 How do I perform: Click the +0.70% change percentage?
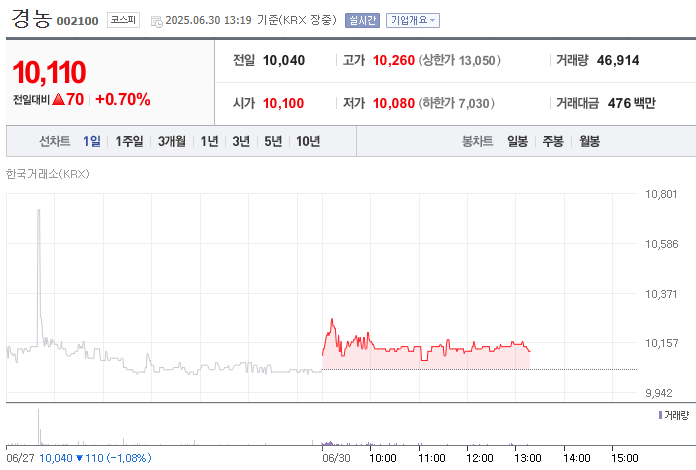pos(123,99)
